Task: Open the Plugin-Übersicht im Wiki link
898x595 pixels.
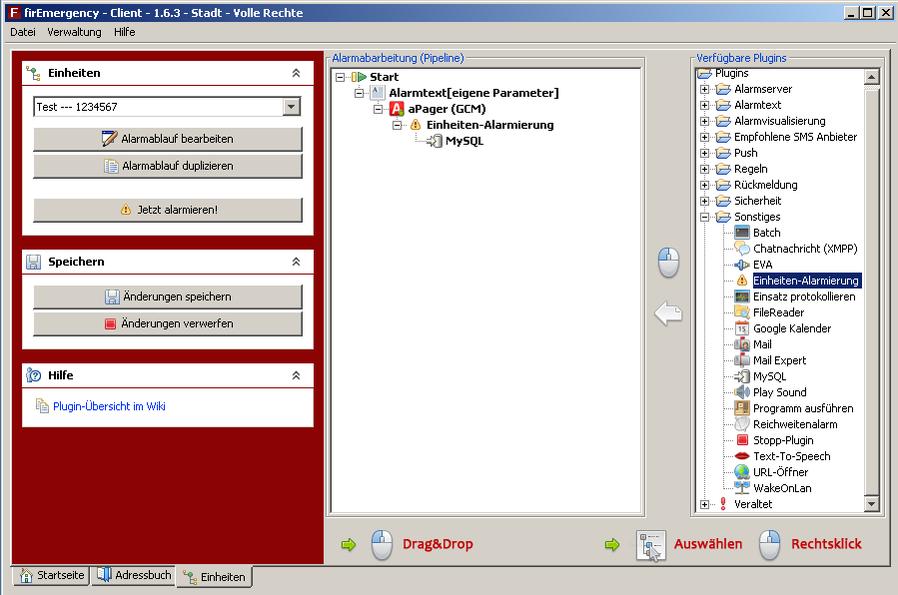Action: (x=109, y=406)
